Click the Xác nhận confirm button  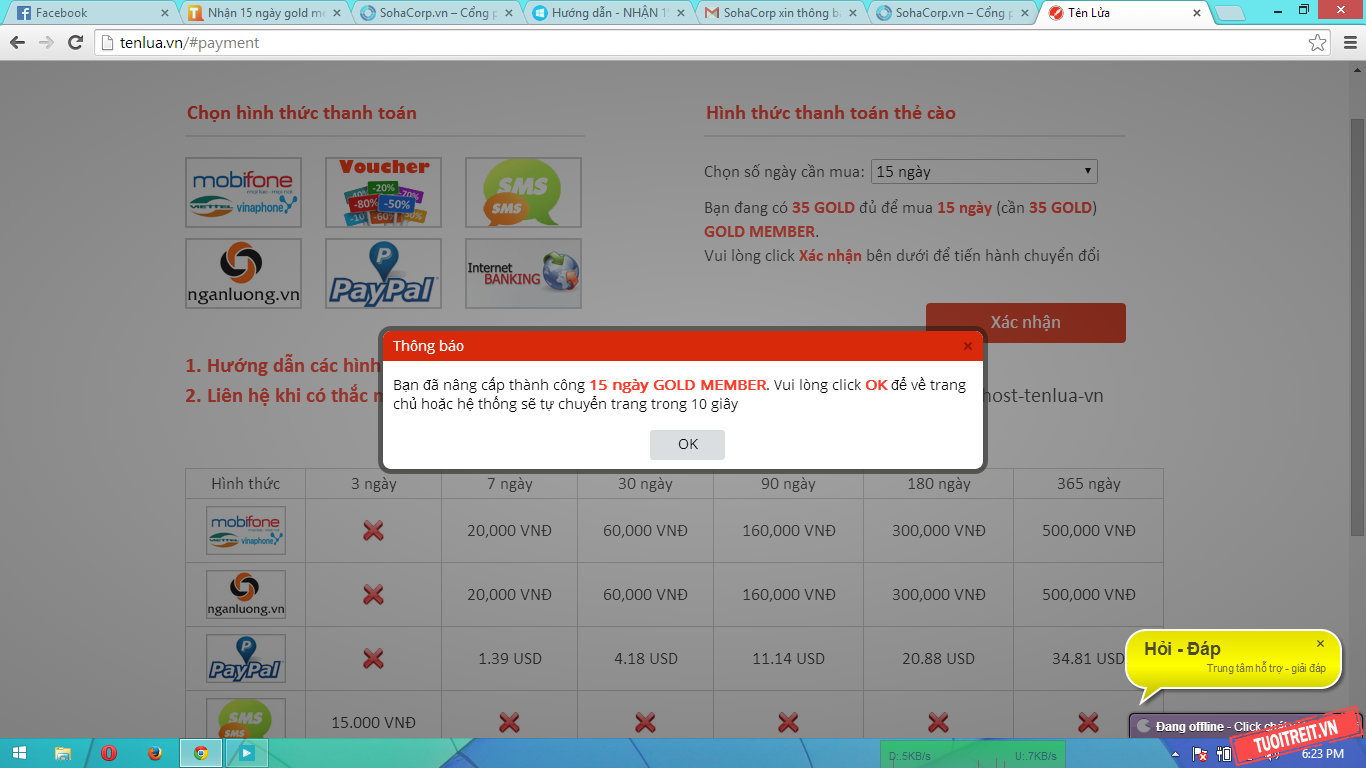click(1025, 323)
